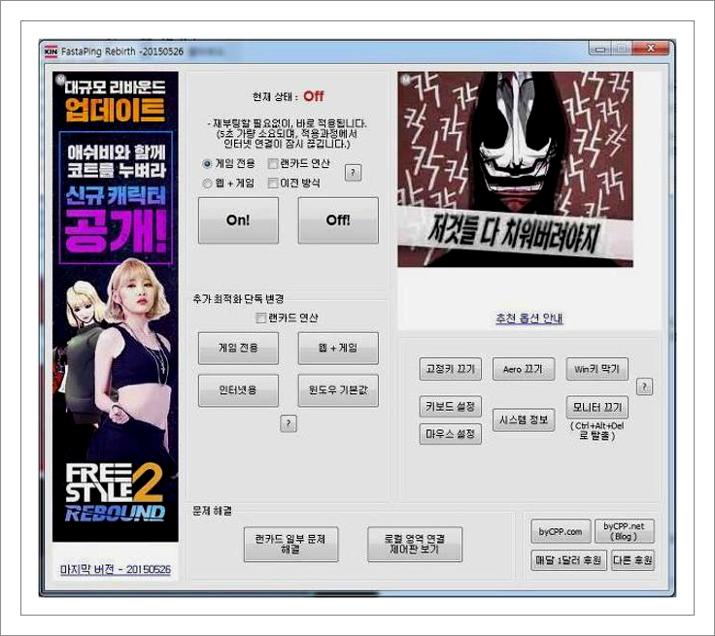
Task: Open the ? help below 인터넷용 button
Action: pyautogui.click(x=288, y=424)
